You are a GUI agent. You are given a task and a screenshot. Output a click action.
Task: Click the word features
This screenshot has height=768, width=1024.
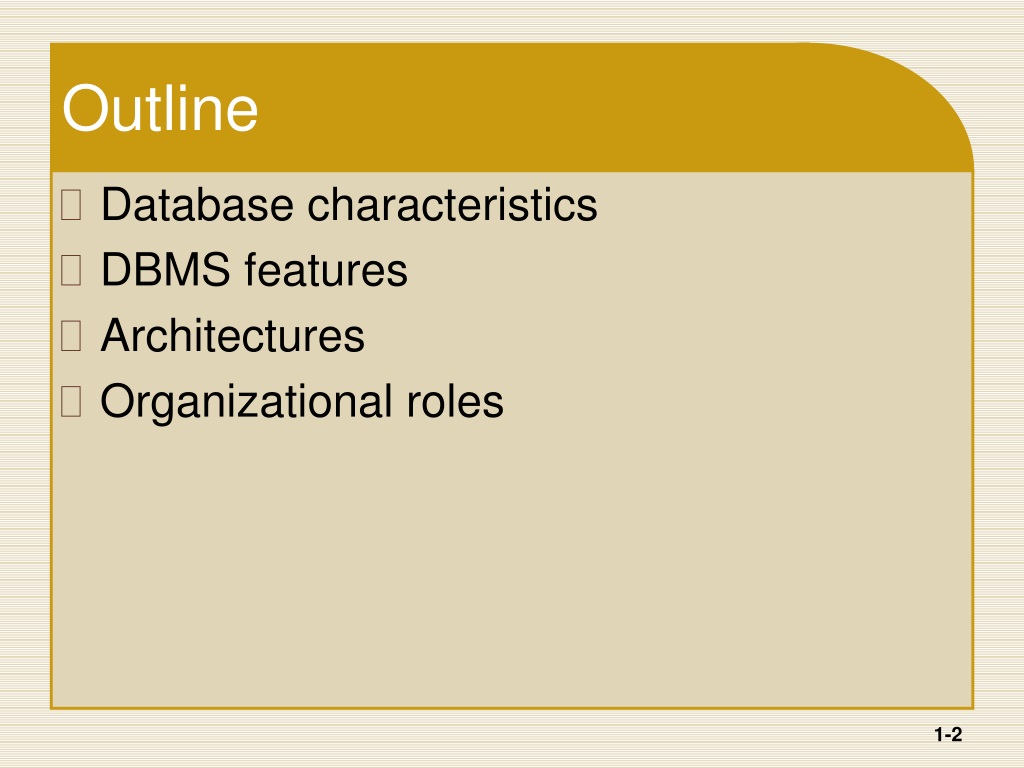pos(326,270)
